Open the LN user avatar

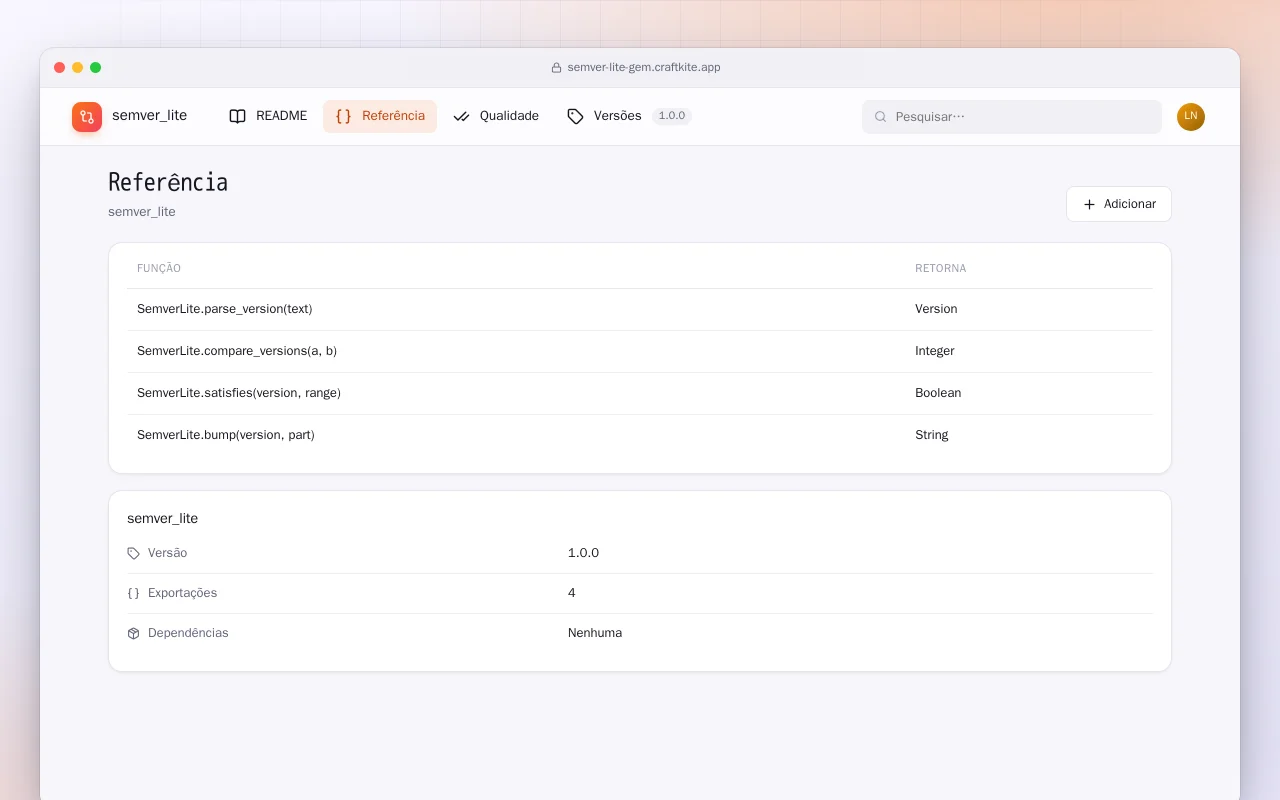tap(1191, 117)
